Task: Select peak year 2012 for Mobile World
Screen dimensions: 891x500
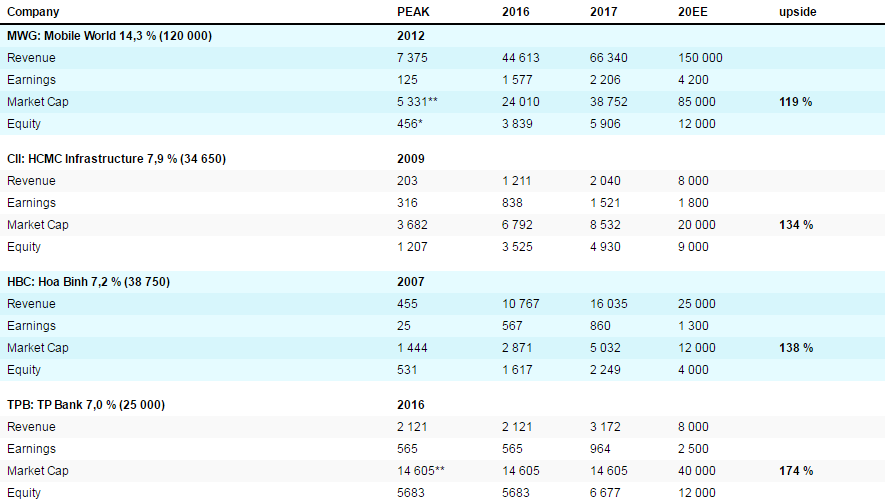Action: pyautogui.click(x=411, y=36)
